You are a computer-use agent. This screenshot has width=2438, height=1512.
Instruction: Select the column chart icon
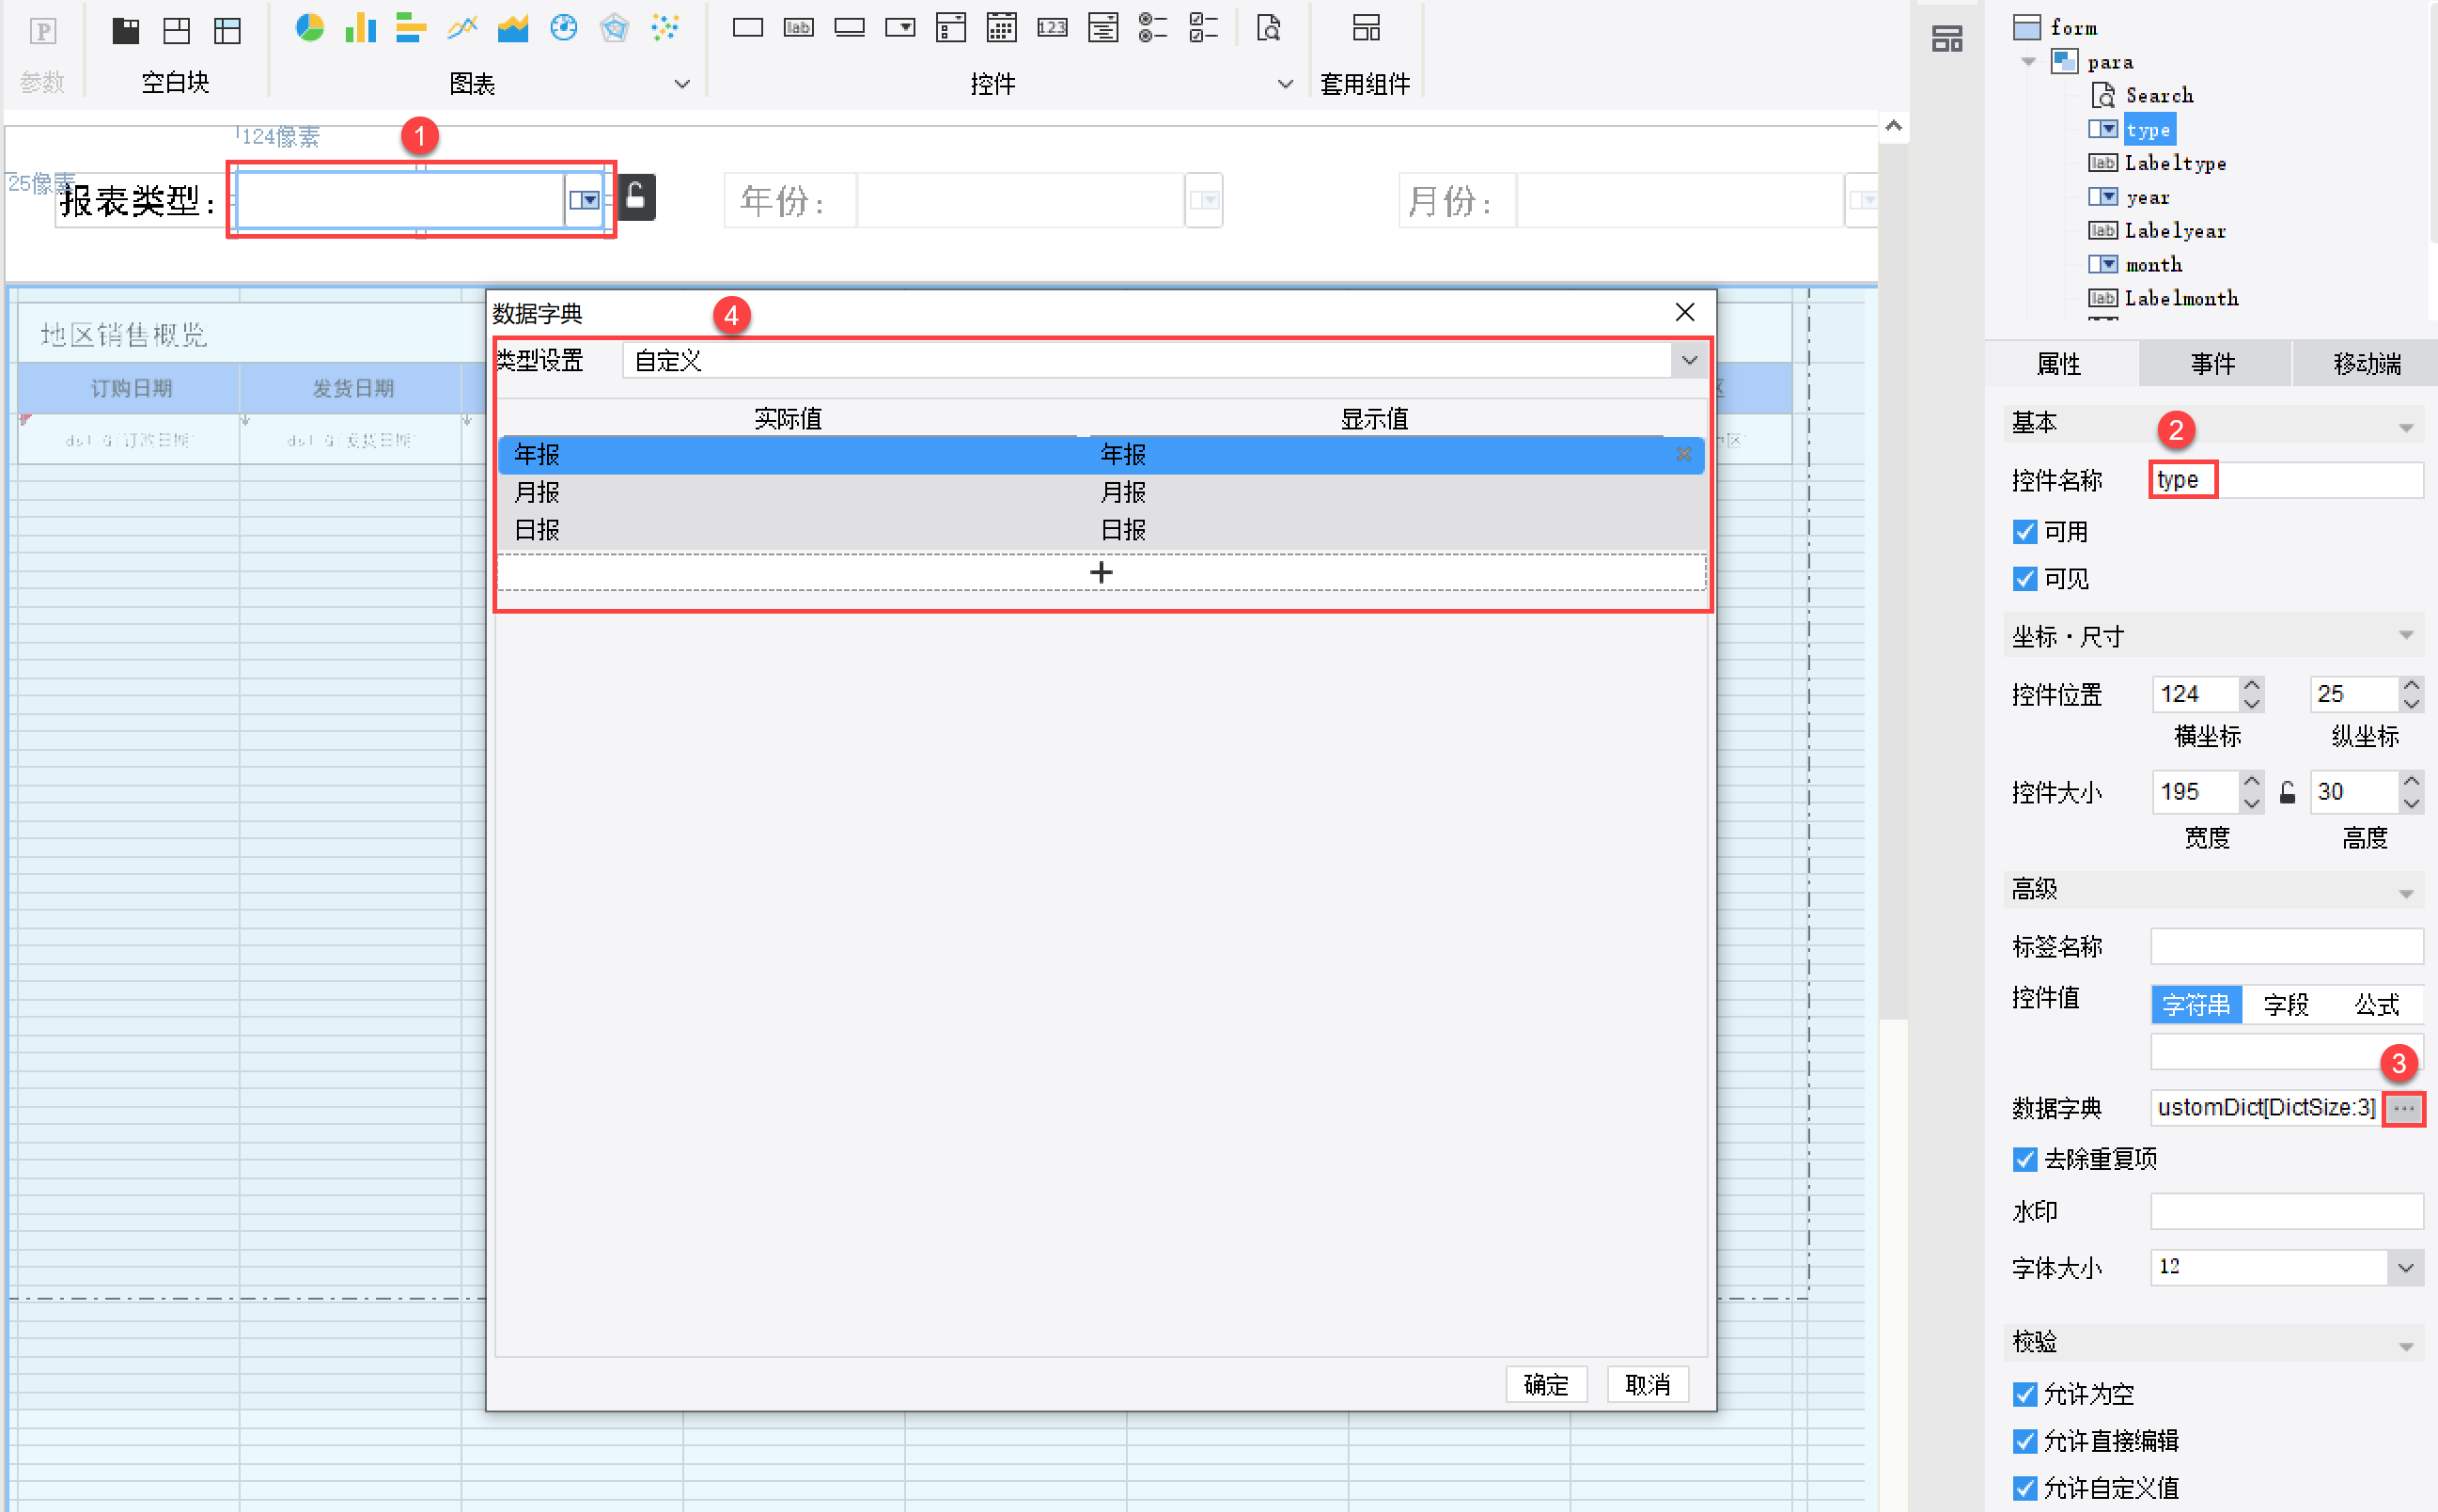[360, 28]
